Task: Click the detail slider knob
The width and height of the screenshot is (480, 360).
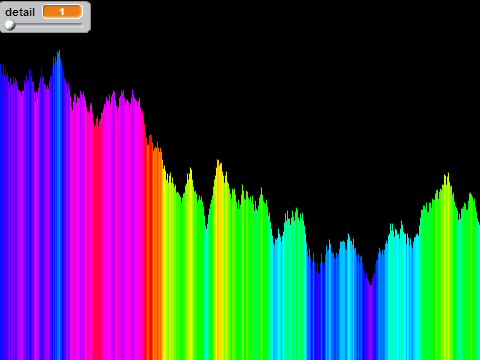Action: pyautogui.click(x=10, y=25)
